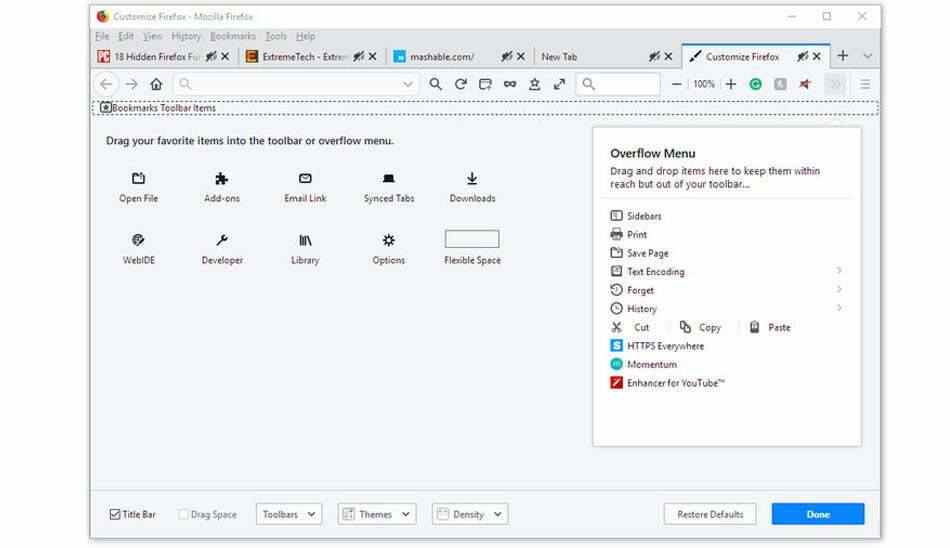
Task: Click the Restore Defaults button
Action: pos(709,514)
